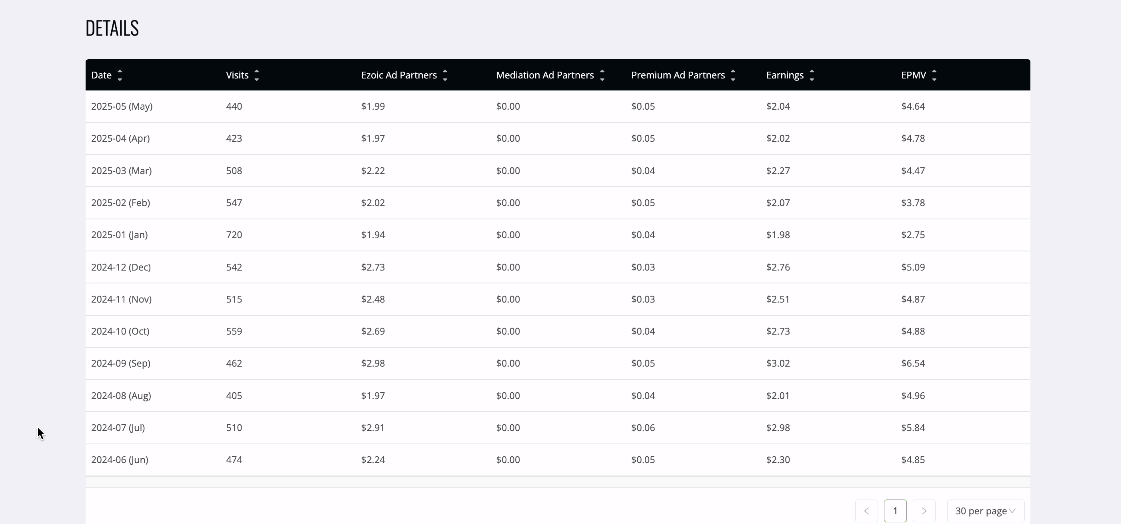Select the 2024-11 (Nov) date cell
Image resolution: width=1121 pixels, height=524 pixels.
point(122,300)
